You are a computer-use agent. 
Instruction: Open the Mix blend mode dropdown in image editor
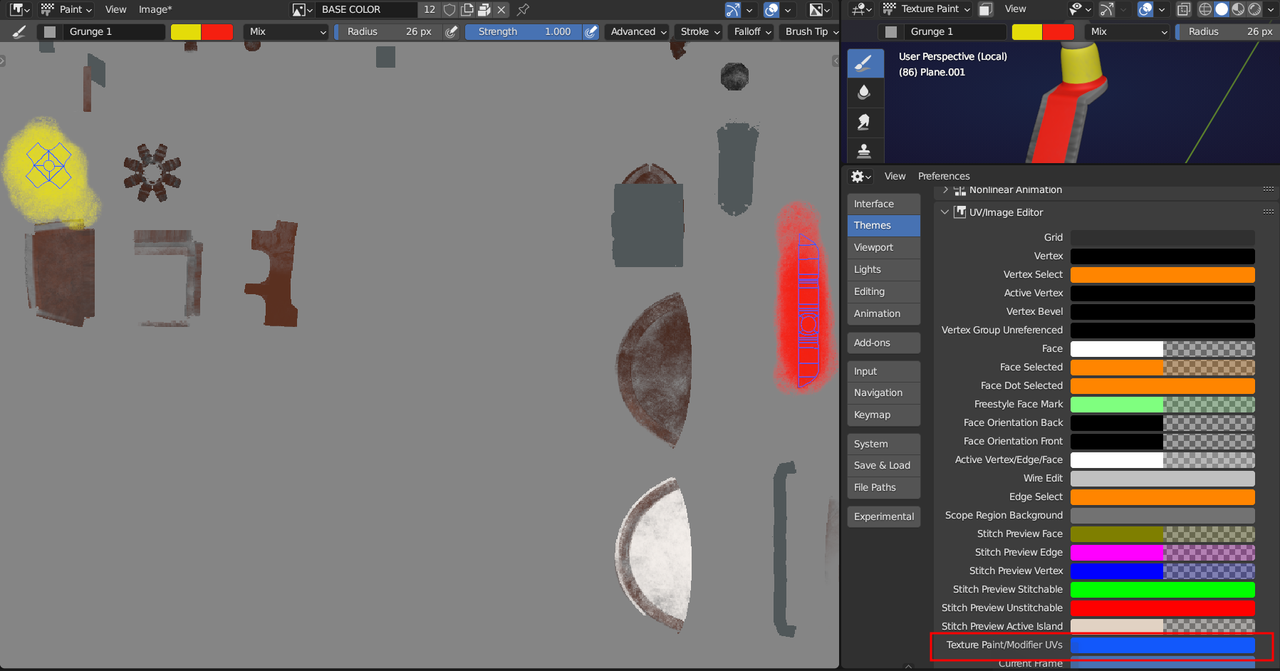pyautogui.click(x=287, y=32)
